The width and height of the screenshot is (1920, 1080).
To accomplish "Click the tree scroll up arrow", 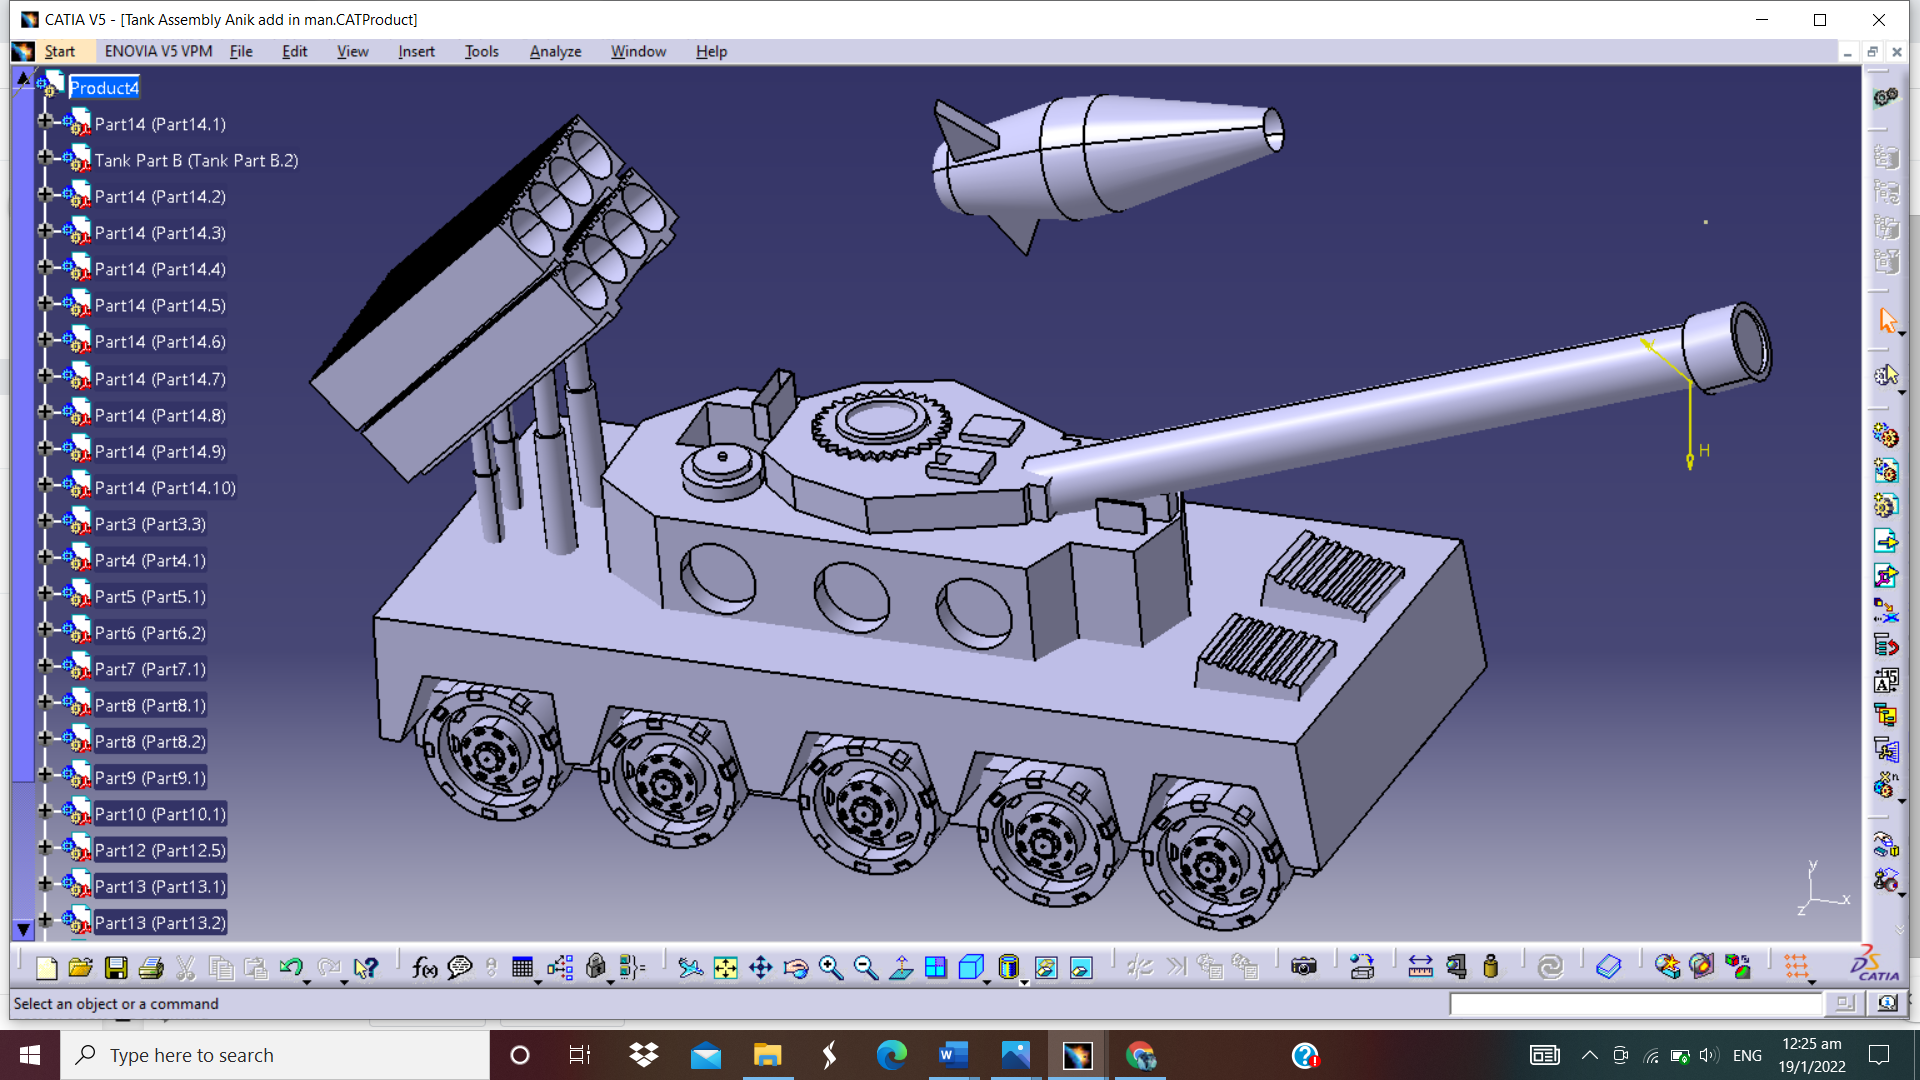I will (23, 78).
